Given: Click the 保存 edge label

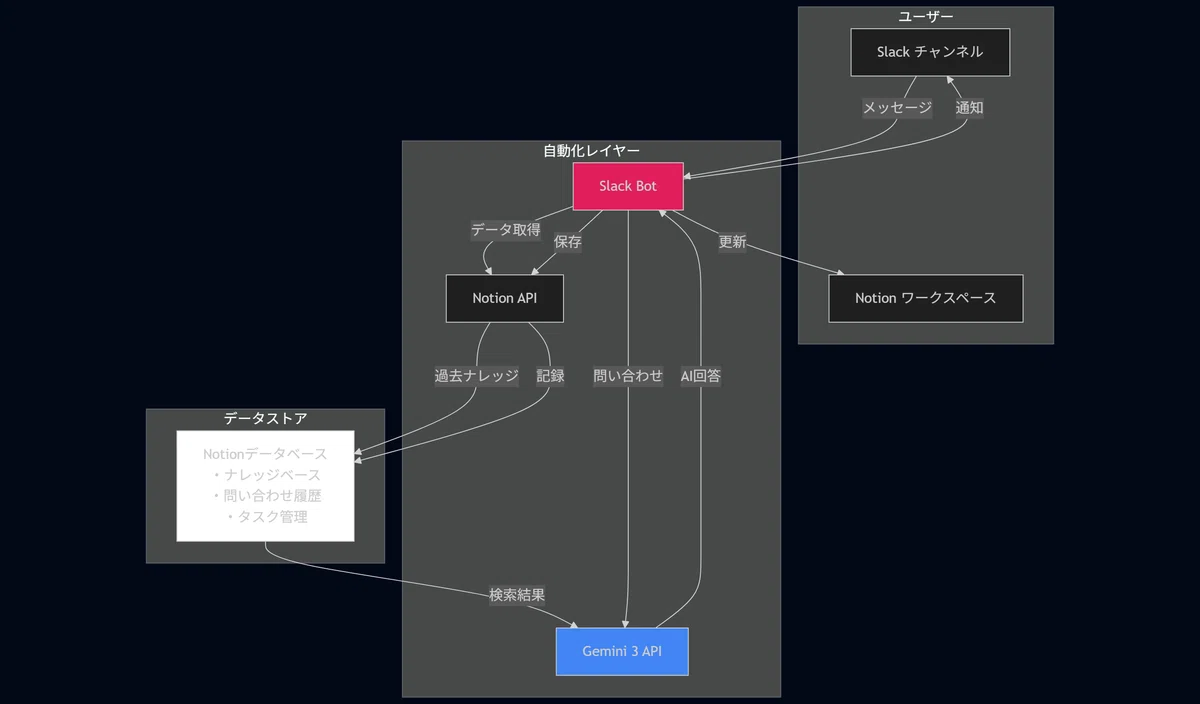Looking at the screenshot, I should pos(568,241).
